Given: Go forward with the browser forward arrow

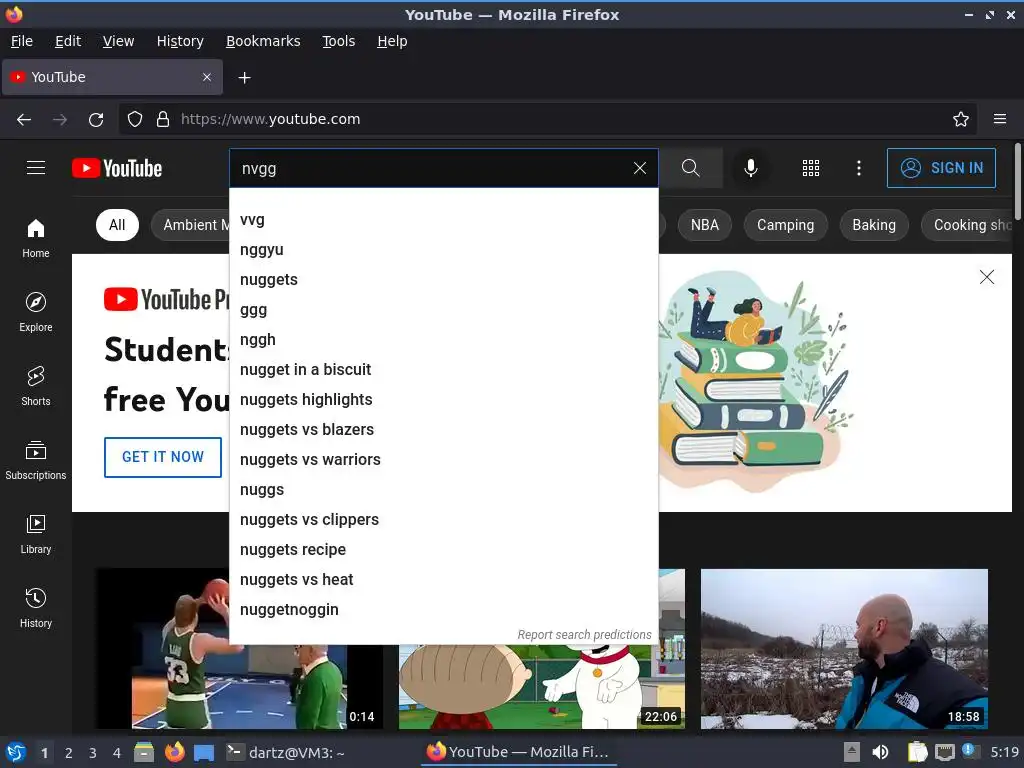Looking at the screenshot, I should click(x=60, y=120).
